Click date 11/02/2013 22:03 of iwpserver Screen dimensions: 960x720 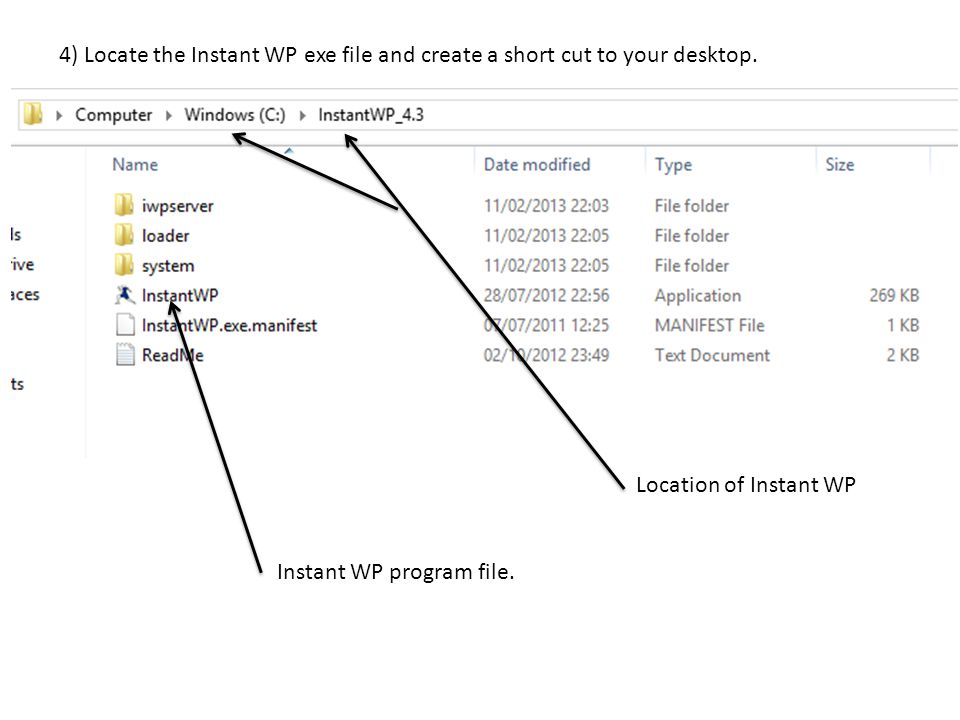pos(546,206)
